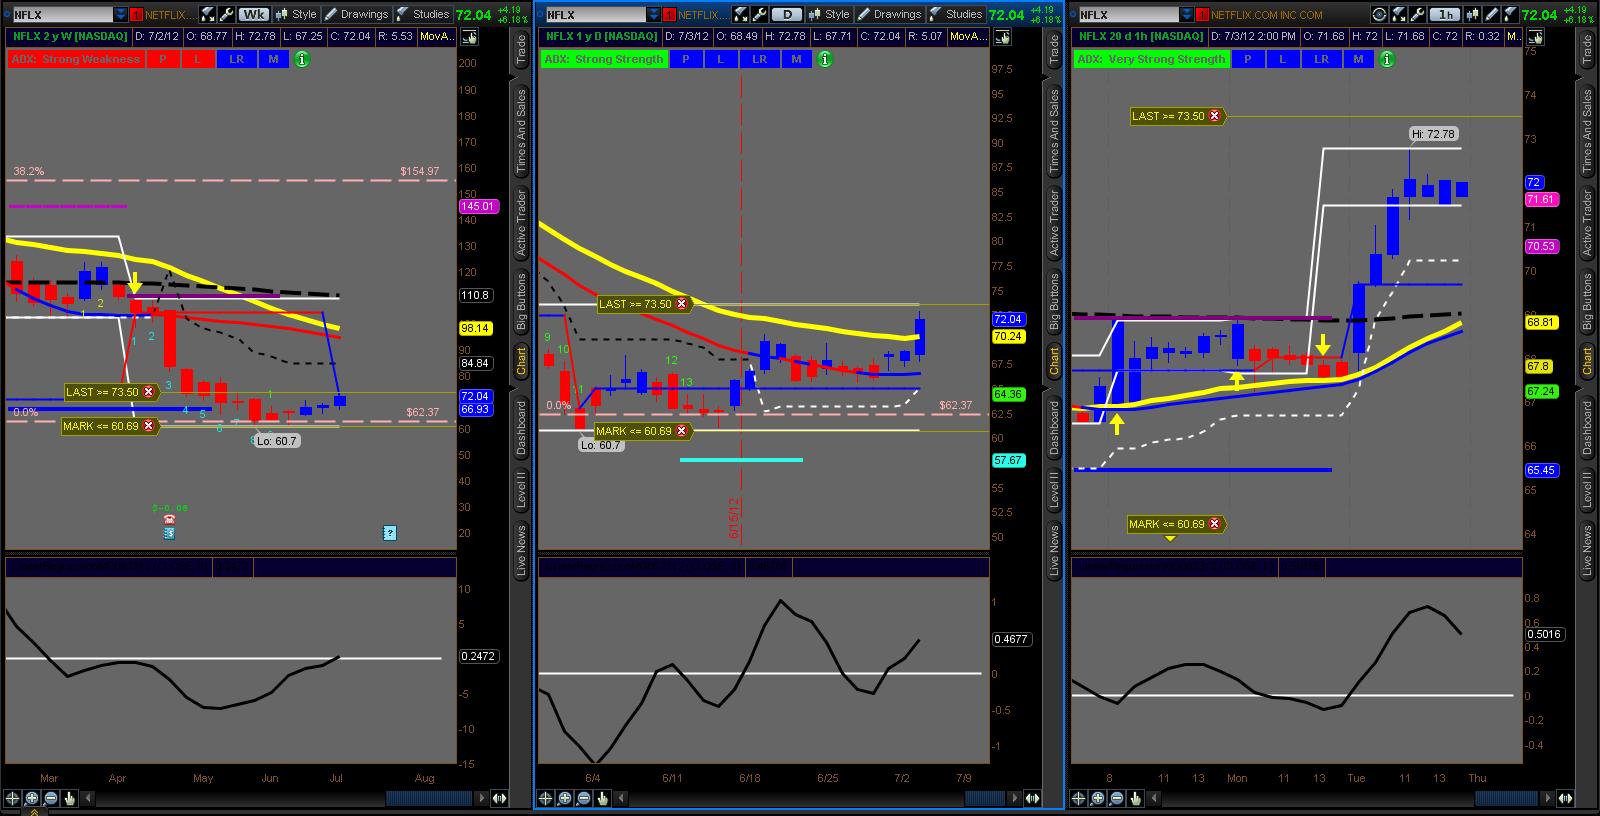
Task: Remove LAST >= 73.50 alert on hourly chart
Action: 1214,116
